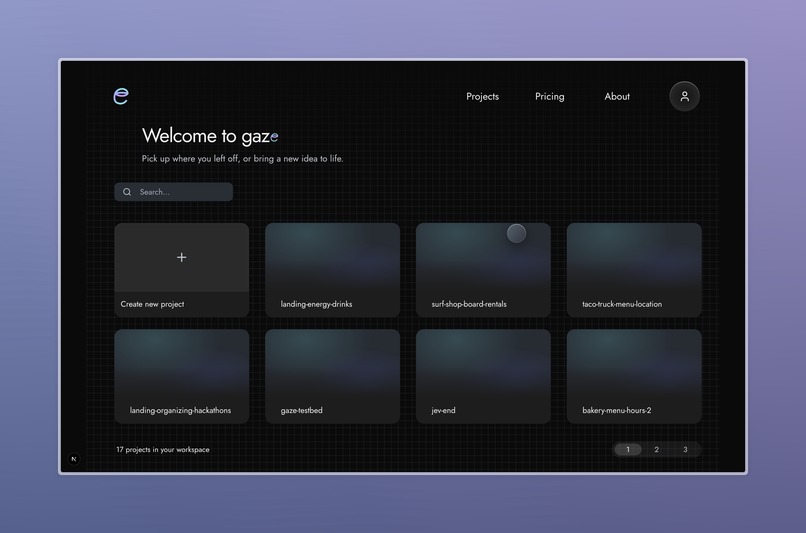This screenshot has width=806, height=533.
Task: Click the Next.js badge icon
Action: (74, 459)
